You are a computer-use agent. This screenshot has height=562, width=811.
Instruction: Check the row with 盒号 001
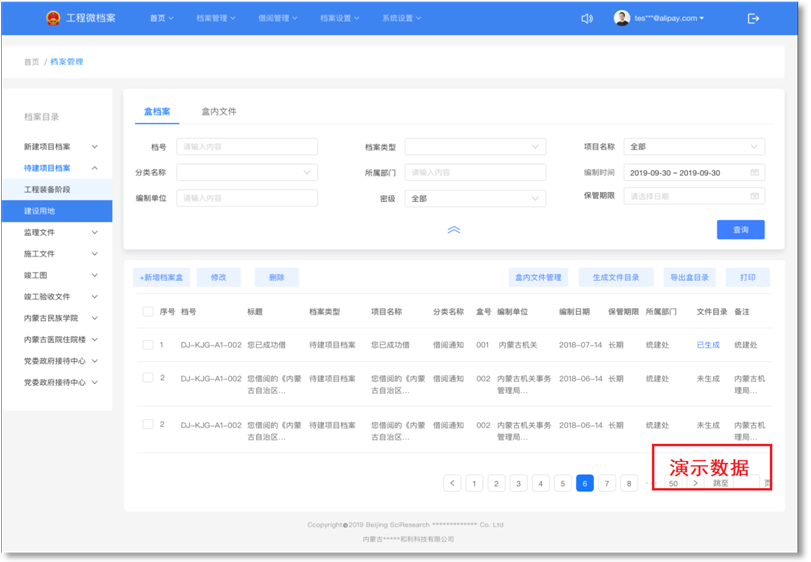point(147,345)
